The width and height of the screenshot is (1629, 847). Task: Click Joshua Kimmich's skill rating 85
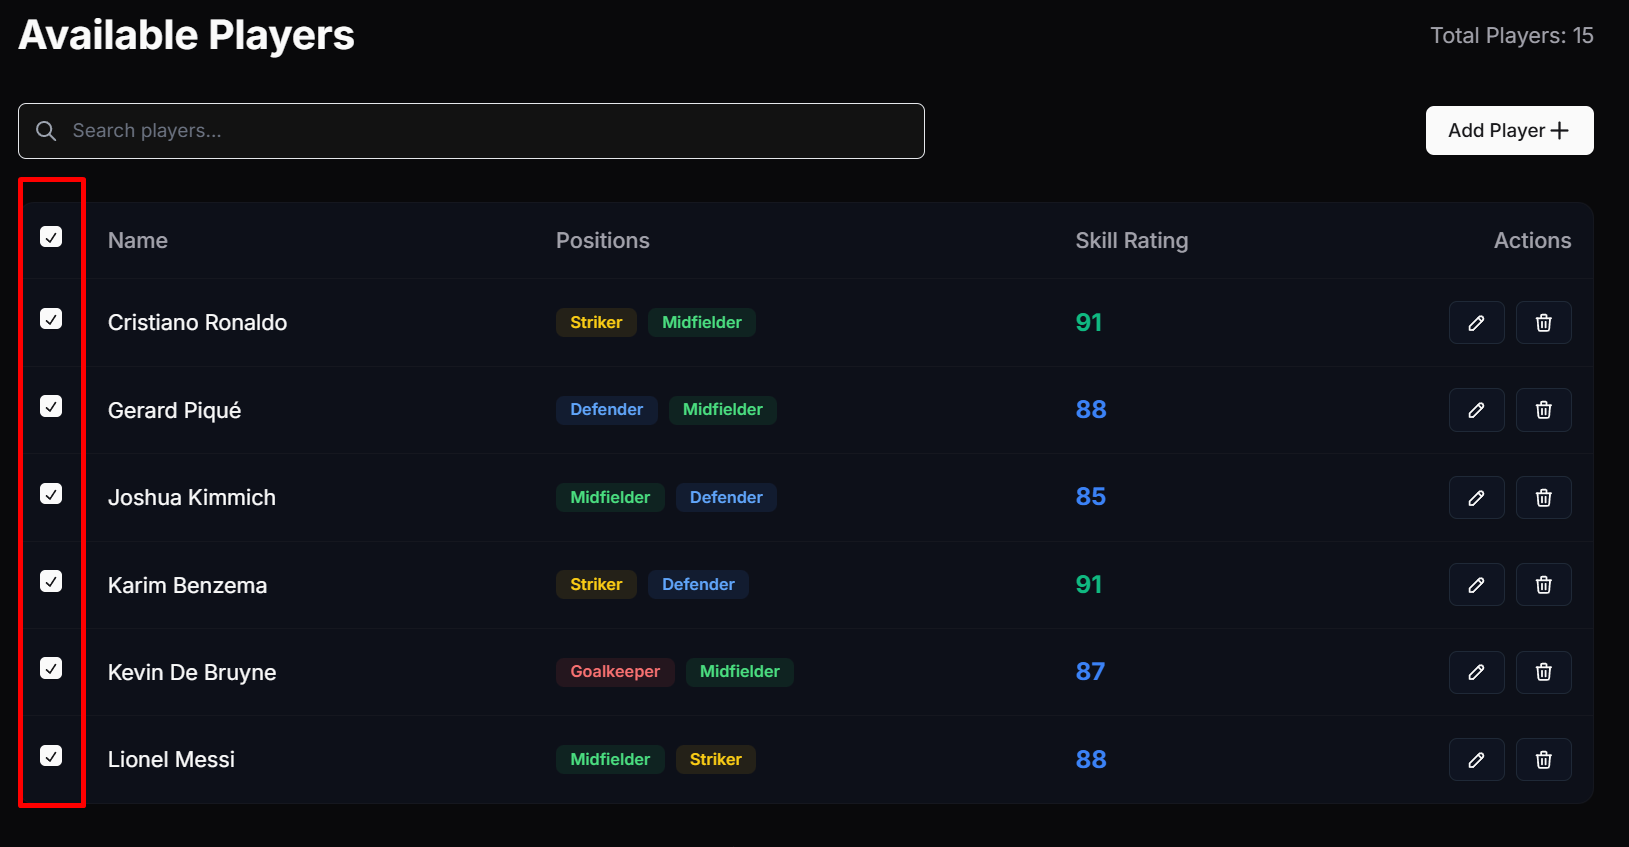click(x=1091, y=497)
